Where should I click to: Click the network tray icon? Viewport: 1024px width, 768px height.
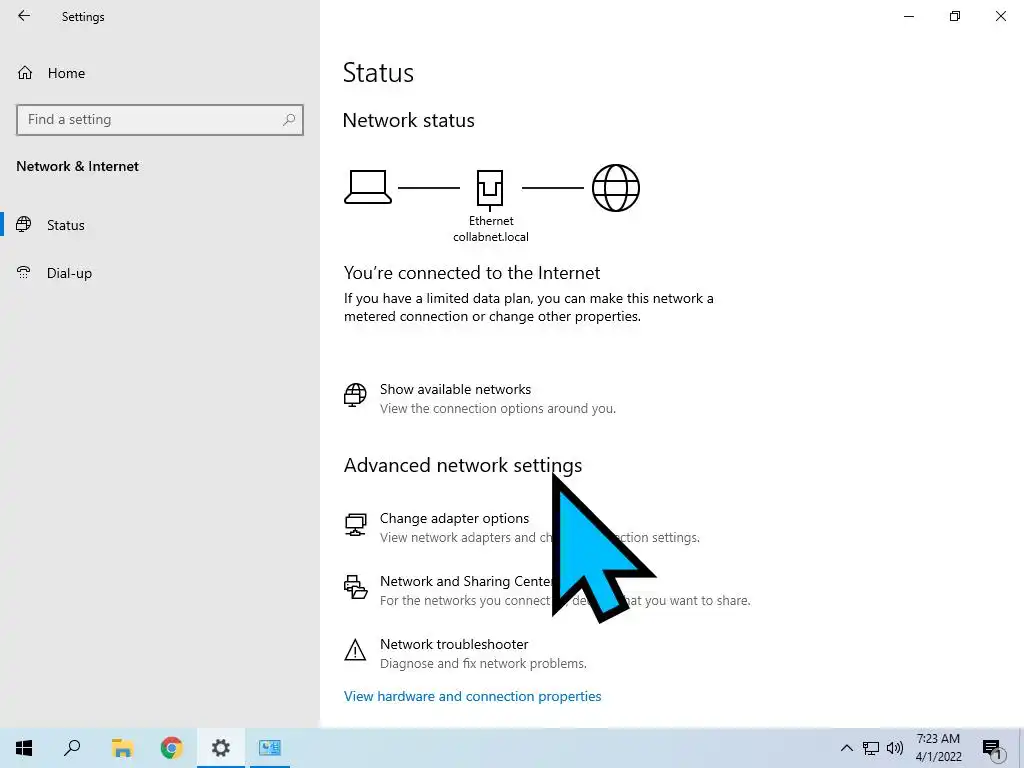(x=871, y=748)
